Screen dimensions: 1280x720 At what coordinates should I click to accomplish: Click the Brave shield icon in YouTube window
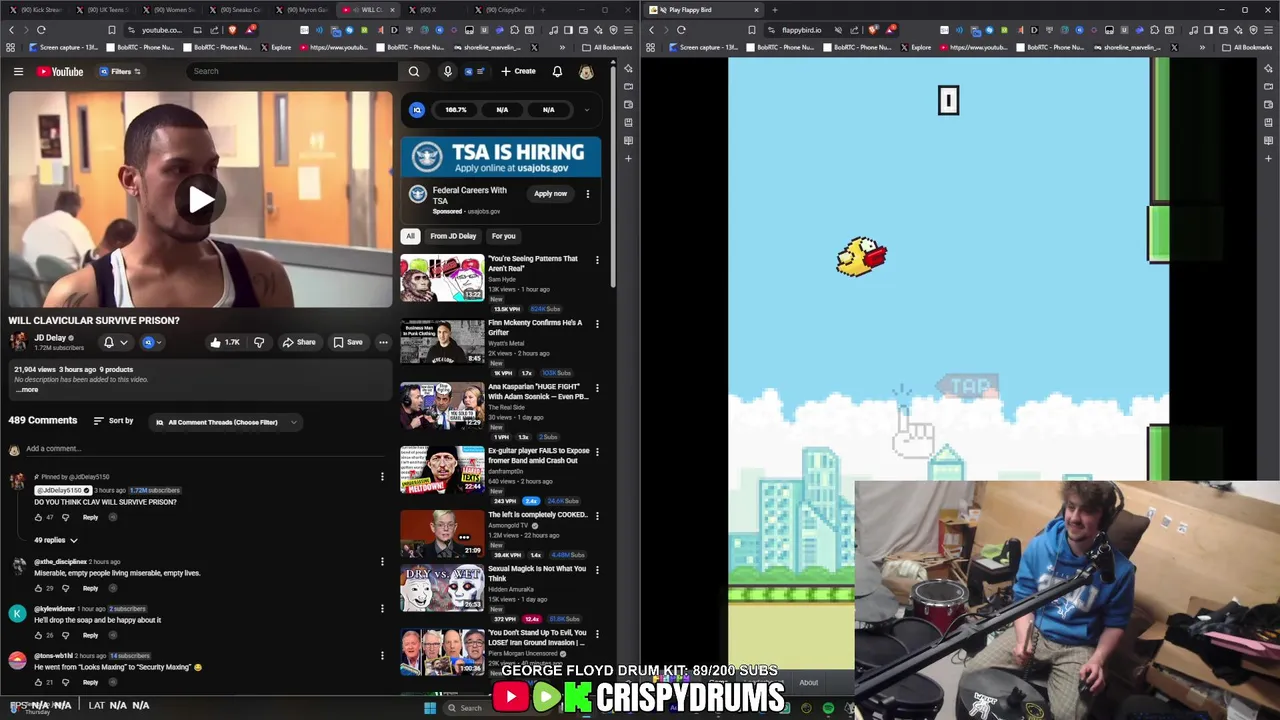tap(232, 30)
